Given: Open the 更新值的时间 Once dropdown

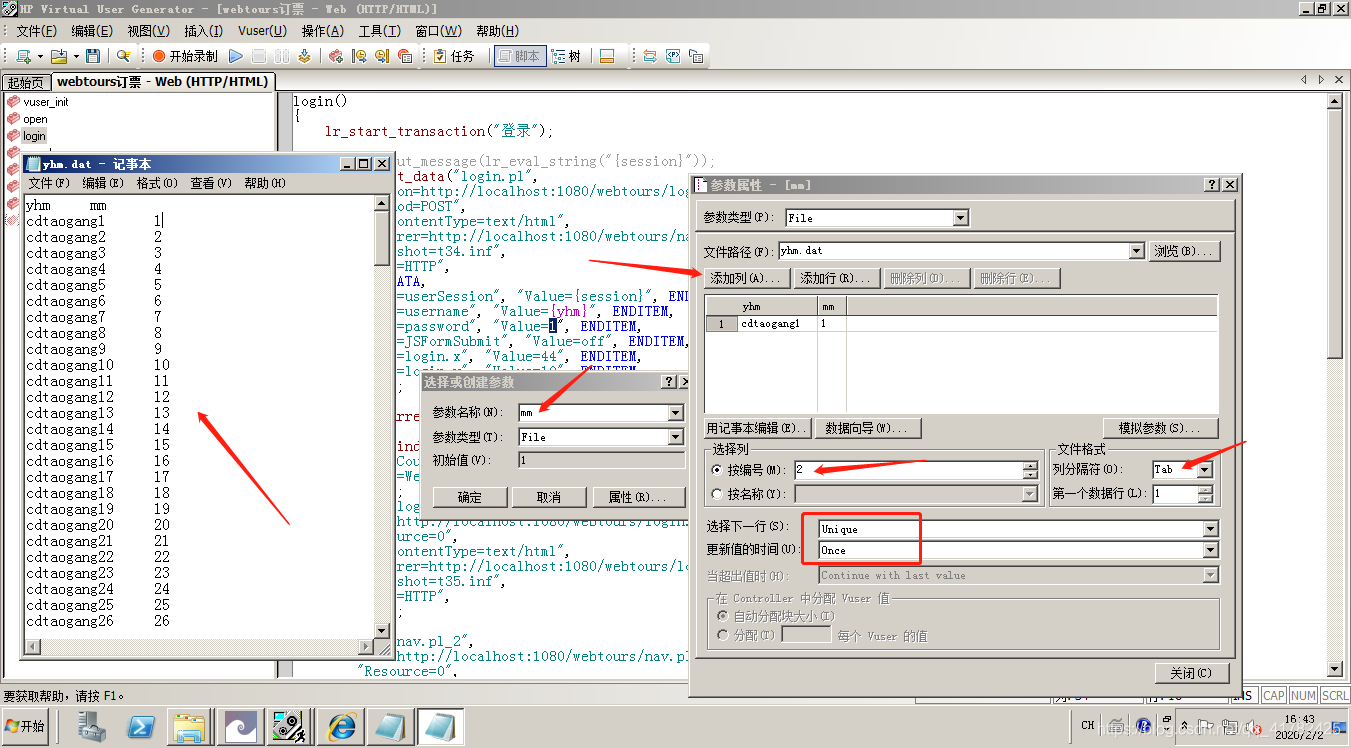Looking at the screenshot, I should (1211, 550).
